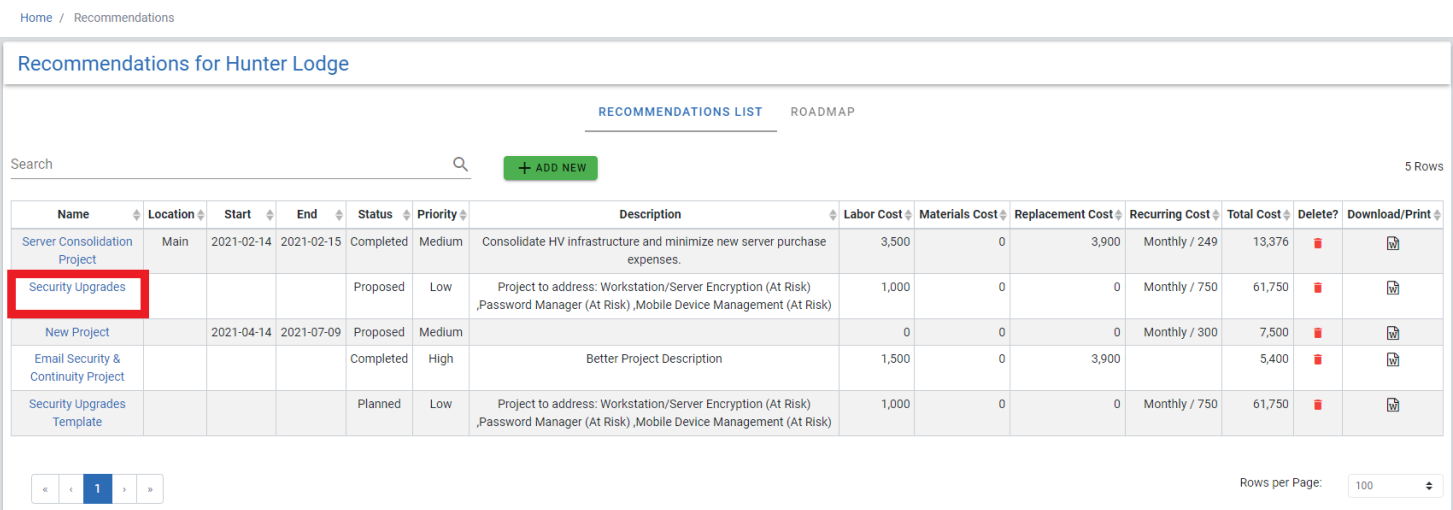Download Word document for New Project

pos(1393,333)
